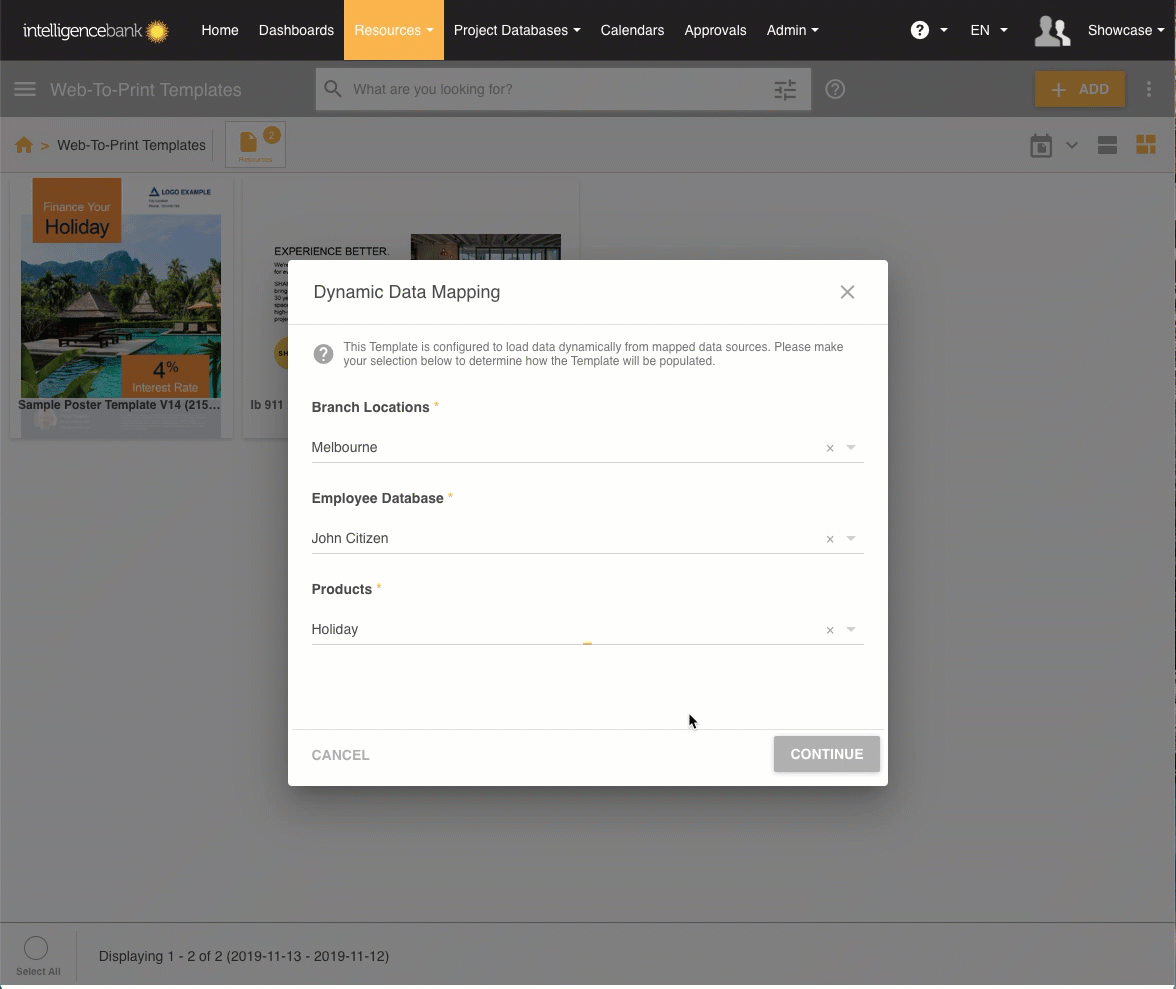Click the help icon beside search bar

(835, 90)
